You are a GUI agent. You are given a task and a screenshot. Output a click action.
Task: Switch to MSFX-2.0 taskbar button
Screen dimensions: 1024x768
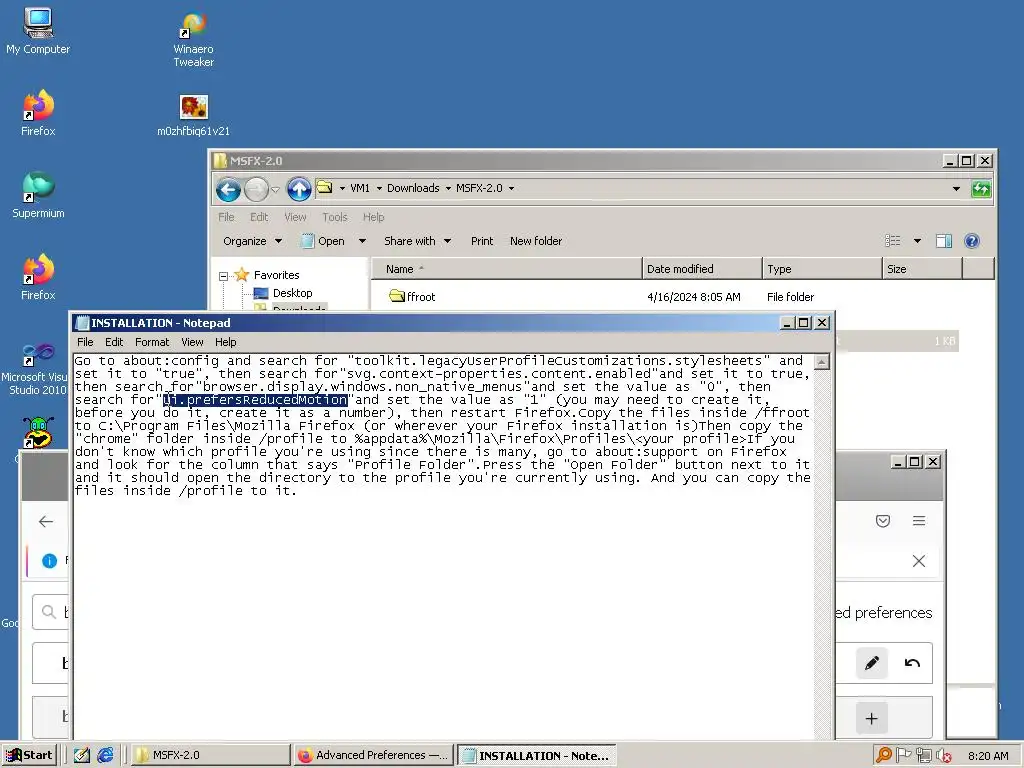(x=209, y=755)
